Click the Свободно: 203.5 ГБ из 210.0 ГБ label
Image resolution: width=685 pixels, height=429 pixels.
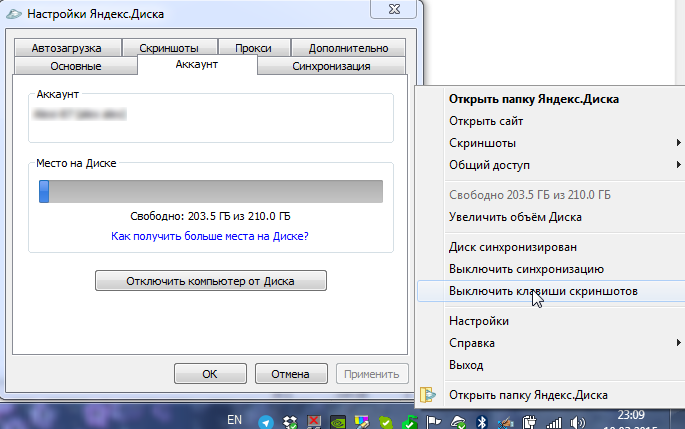(210, 216)
